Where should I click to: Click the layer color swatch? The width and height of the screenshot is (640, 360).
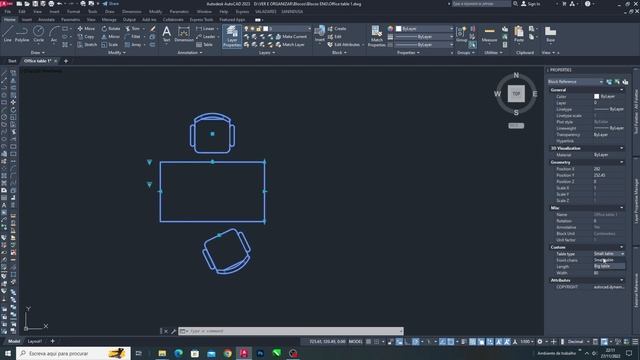pyautogui.click(x=265, y=29)
